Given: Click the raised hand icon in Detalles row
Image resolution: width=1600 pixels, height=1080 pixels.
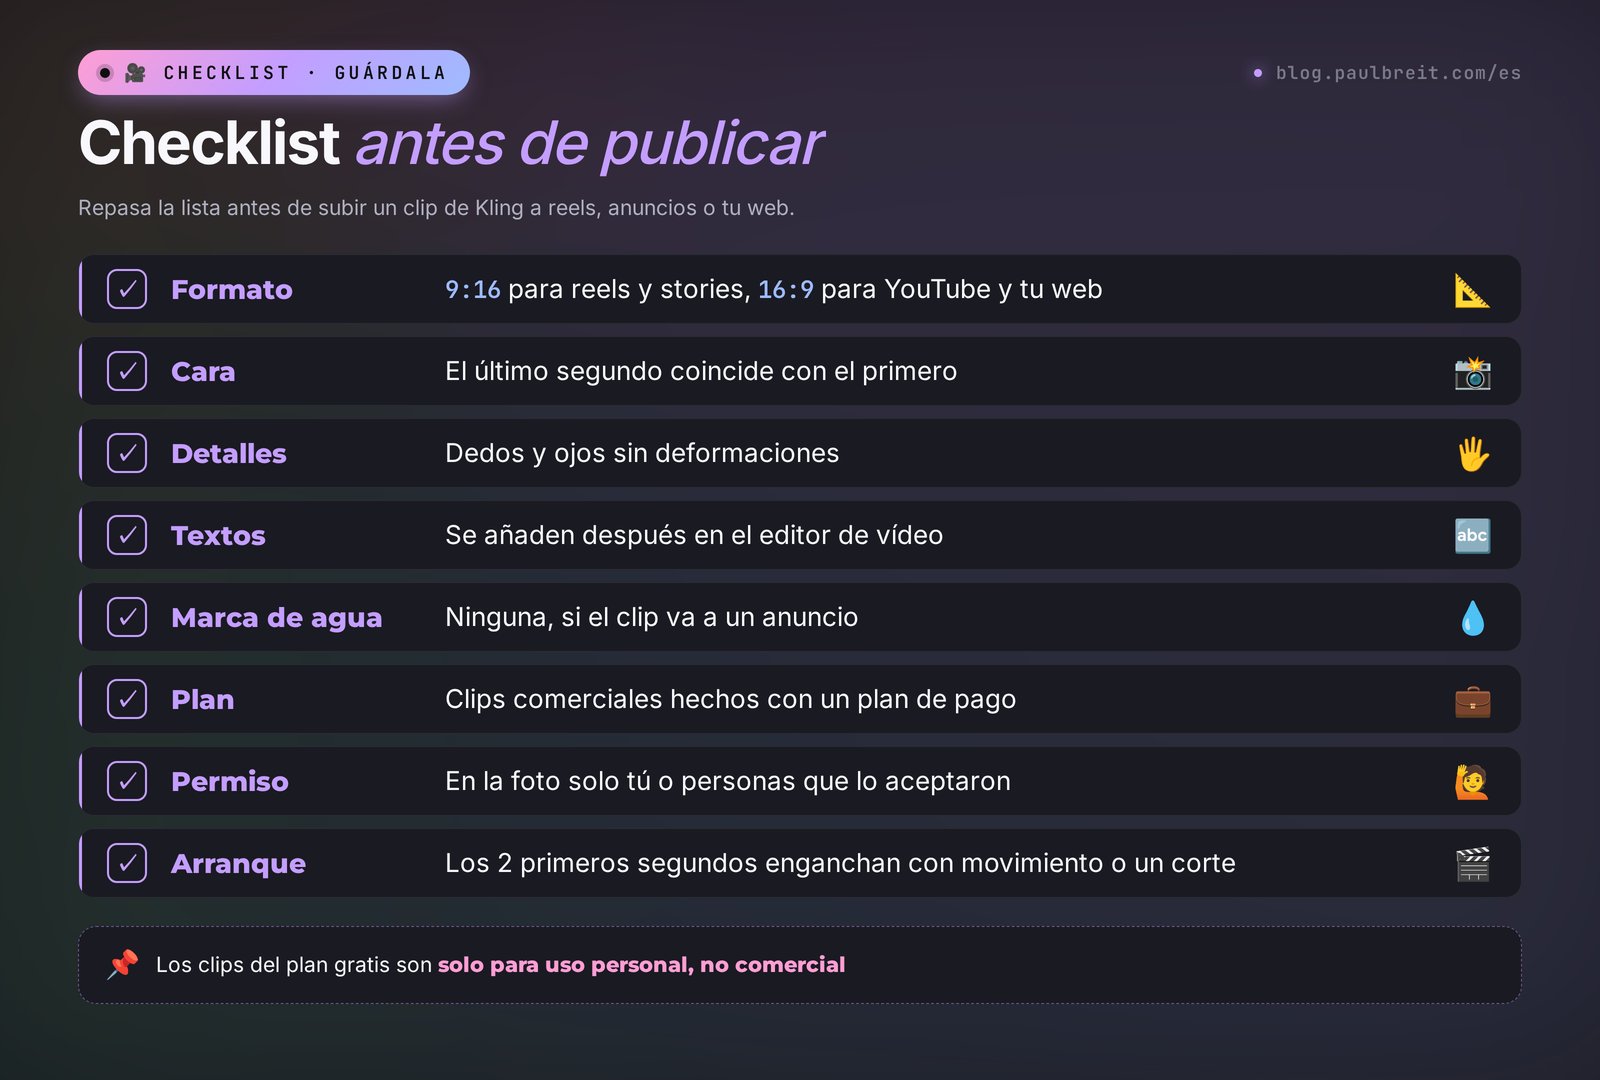Looking at the screenshot, I should coord(1472,454).
